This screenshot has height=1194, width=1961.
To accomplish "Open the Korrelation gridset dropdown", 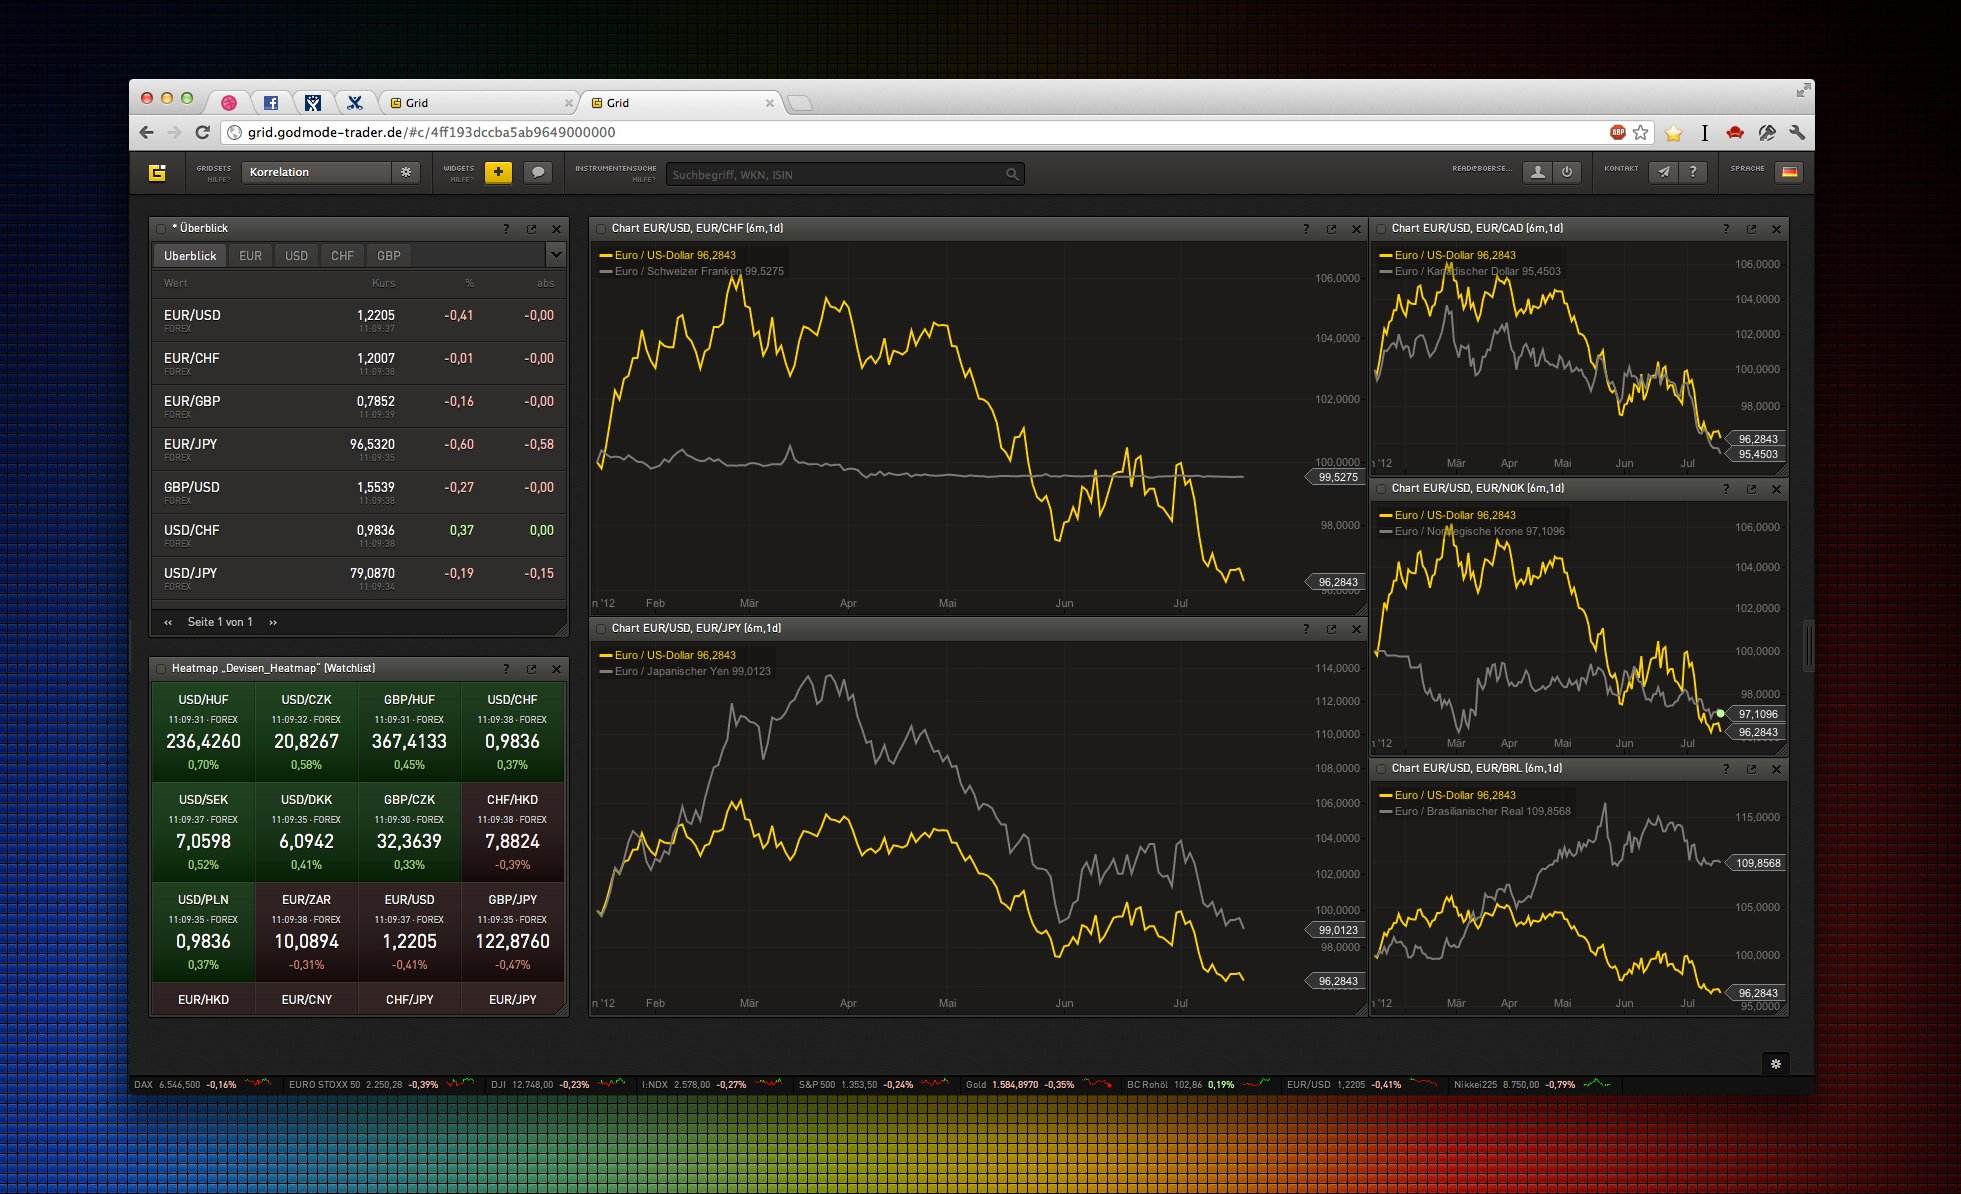I will click(x=316, y=172).
